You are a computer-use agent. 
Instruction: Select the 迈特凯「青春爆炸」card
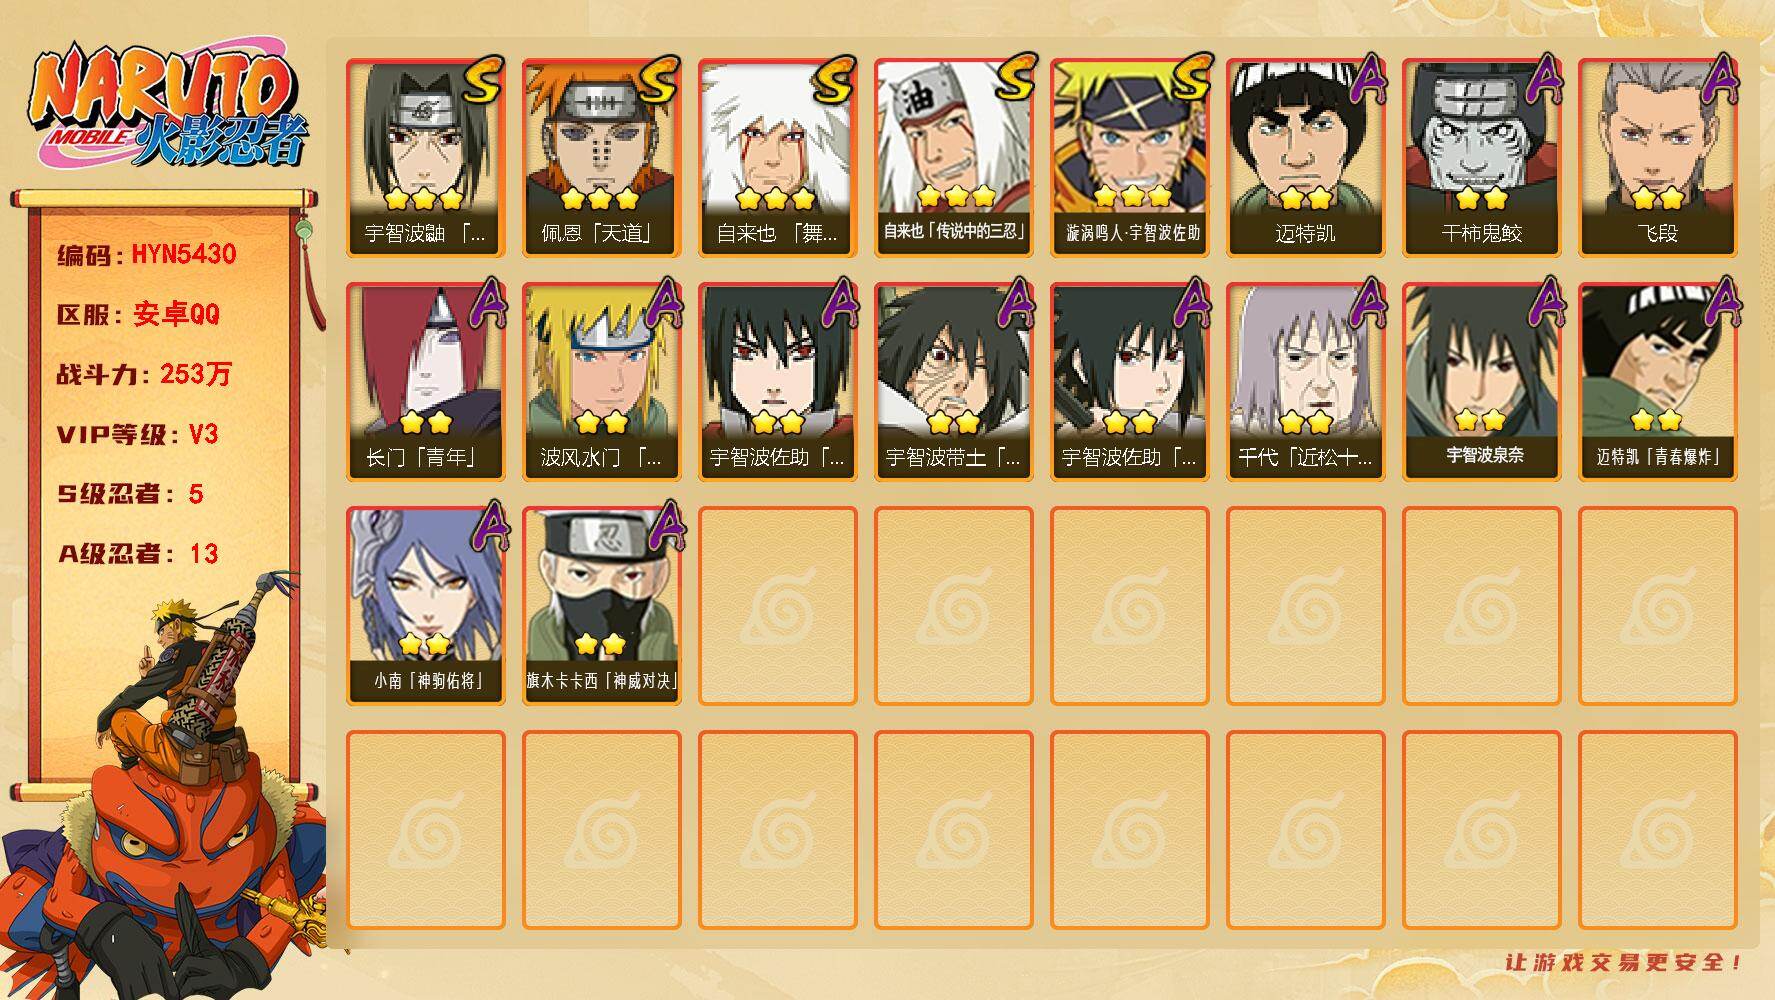[1657, 382]
